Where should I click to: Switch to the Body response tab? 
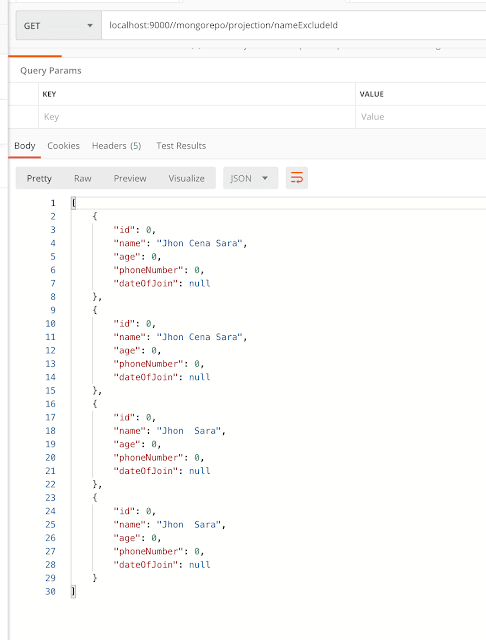tap(24, 146)
